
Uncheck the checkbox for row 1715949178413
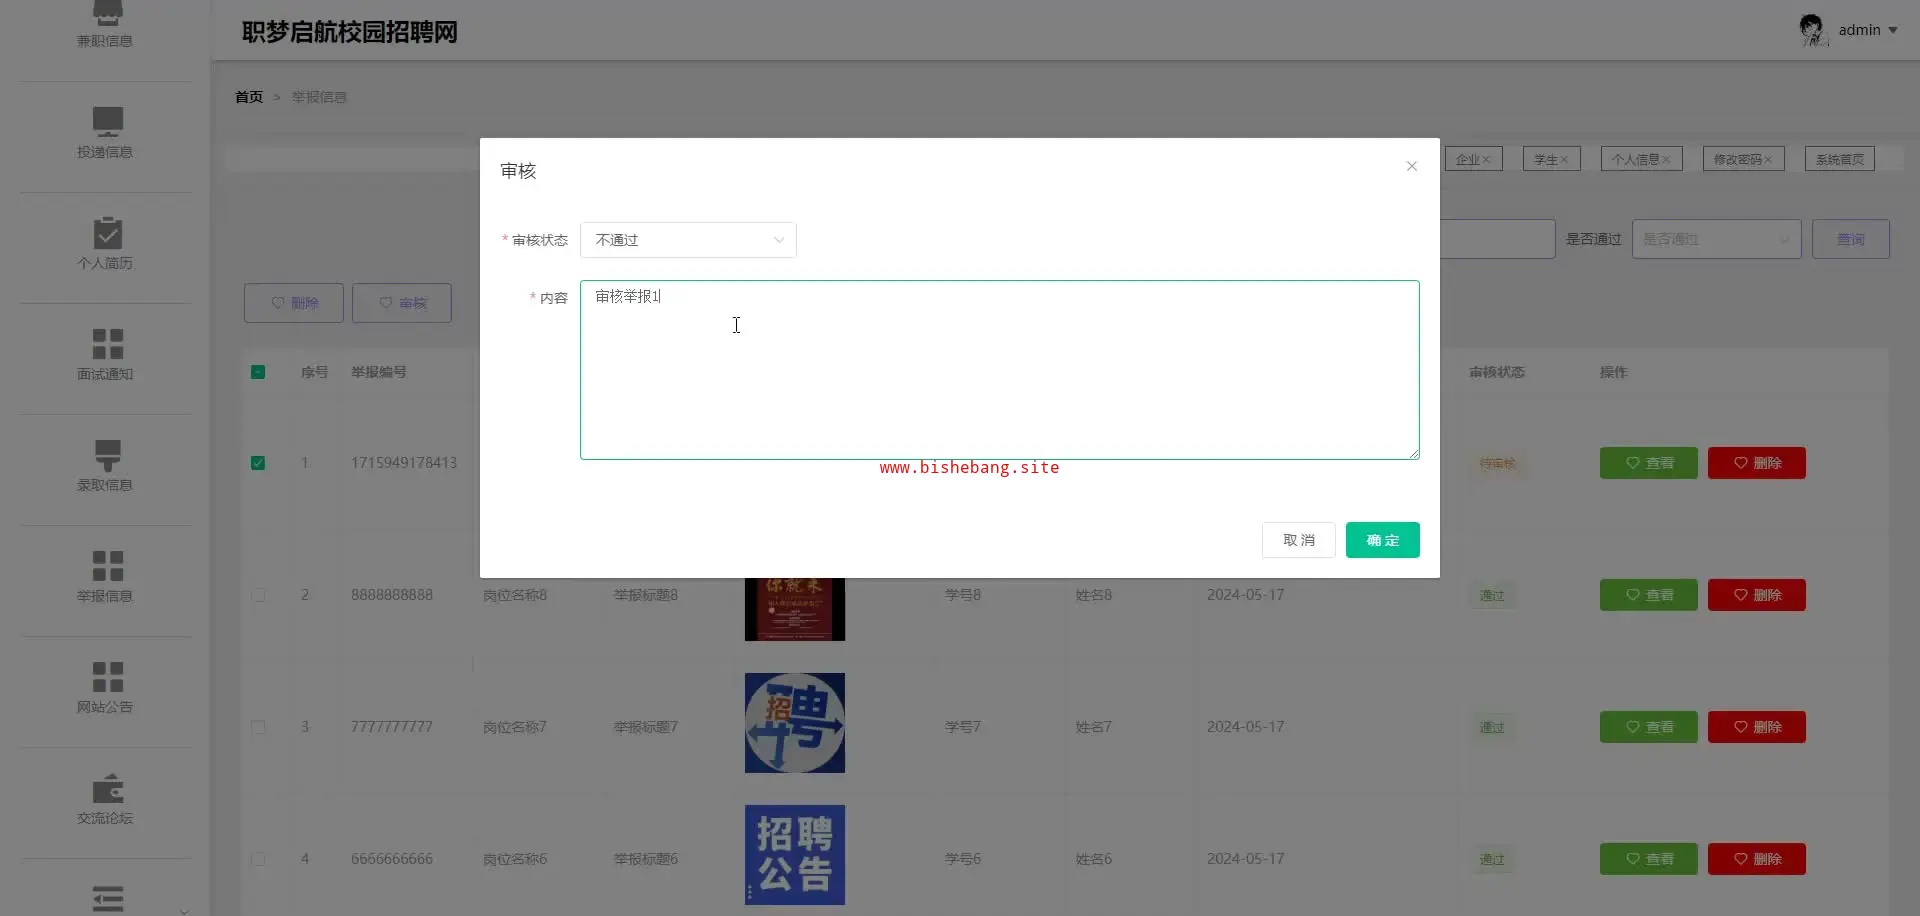click(258, 463)
